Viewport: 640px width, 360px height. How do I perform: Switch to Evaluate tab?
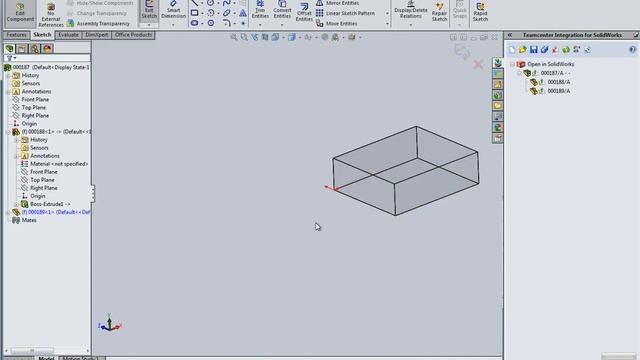pos(68,35)
